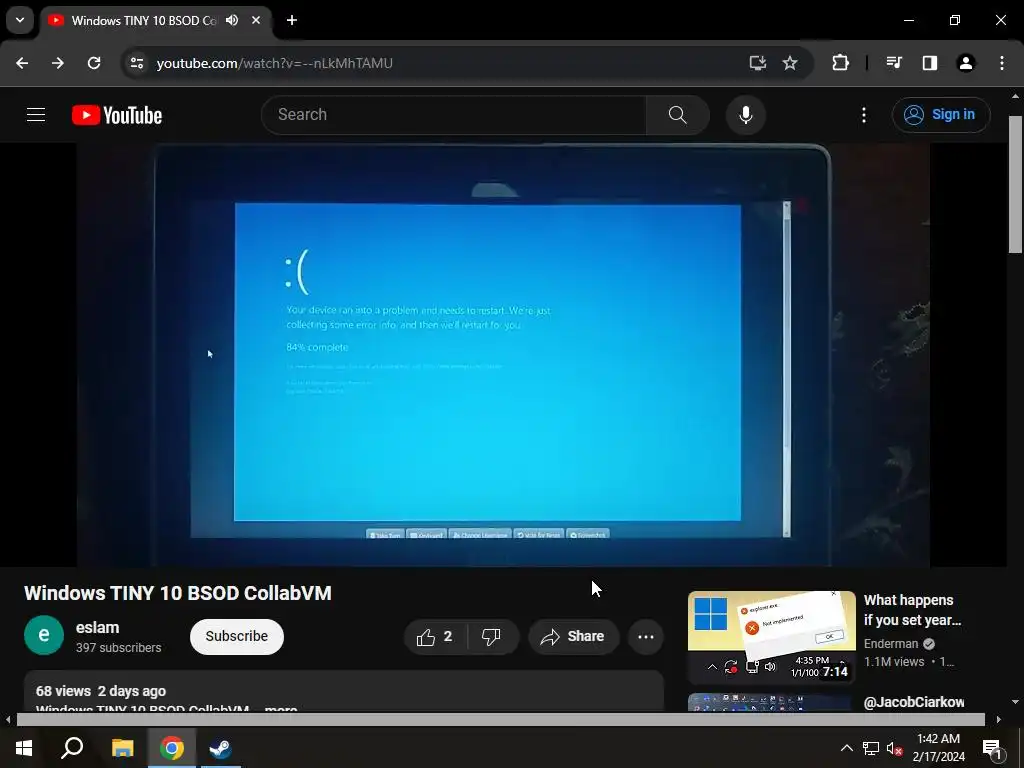
Task: Open media controls icon in toolbar
Action: 894,63
